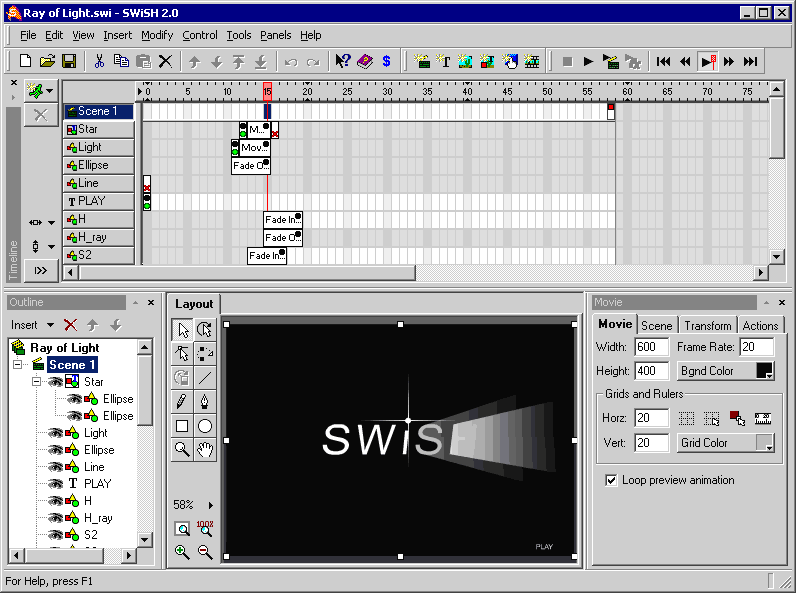Open the Add Effect dropdown arrow
This screenshot has width=796, height=593.
[x=49, y=91]
